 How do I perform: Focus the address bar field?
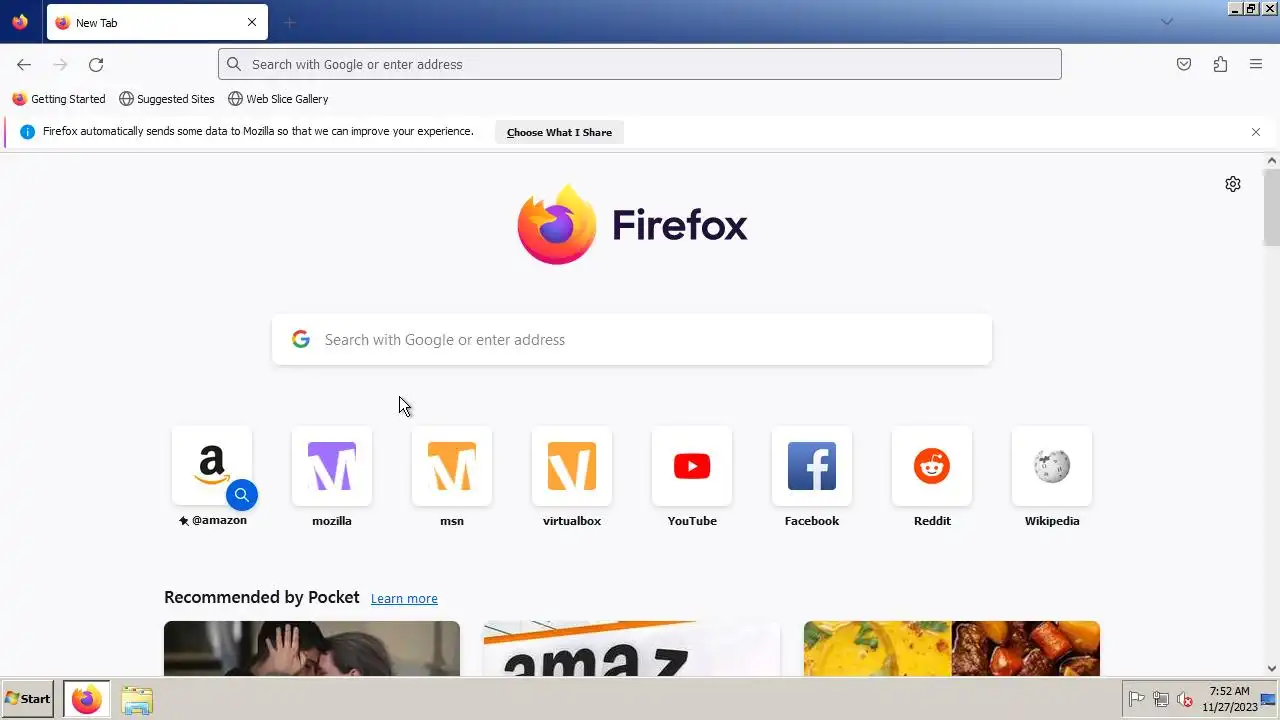tap(640, 64)
